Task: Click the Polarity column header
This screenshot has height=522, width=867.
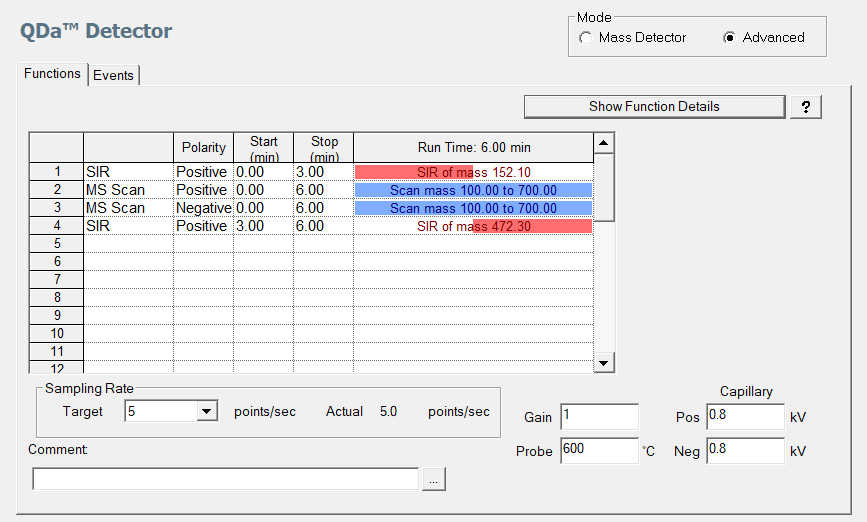Action: [x=203, y=148]
